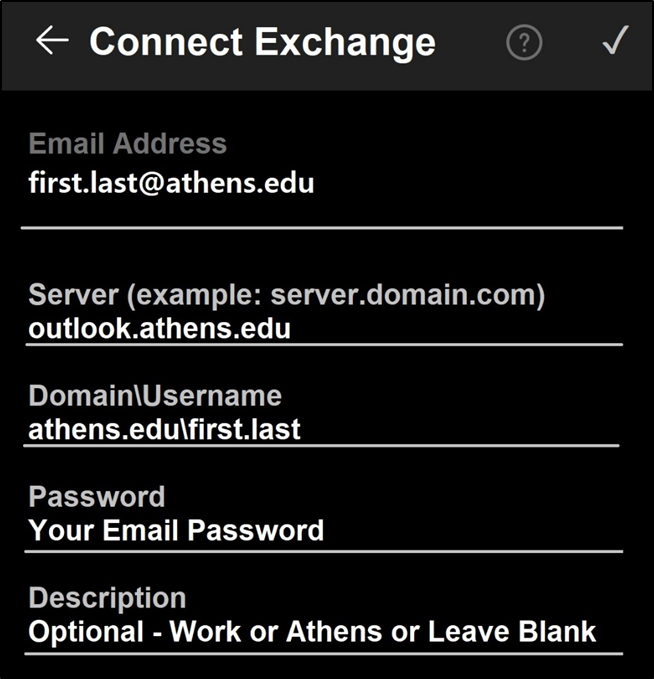Click the underline below the Domain\Username value
The height and width of the screenshot is (679, 654).
322,446
